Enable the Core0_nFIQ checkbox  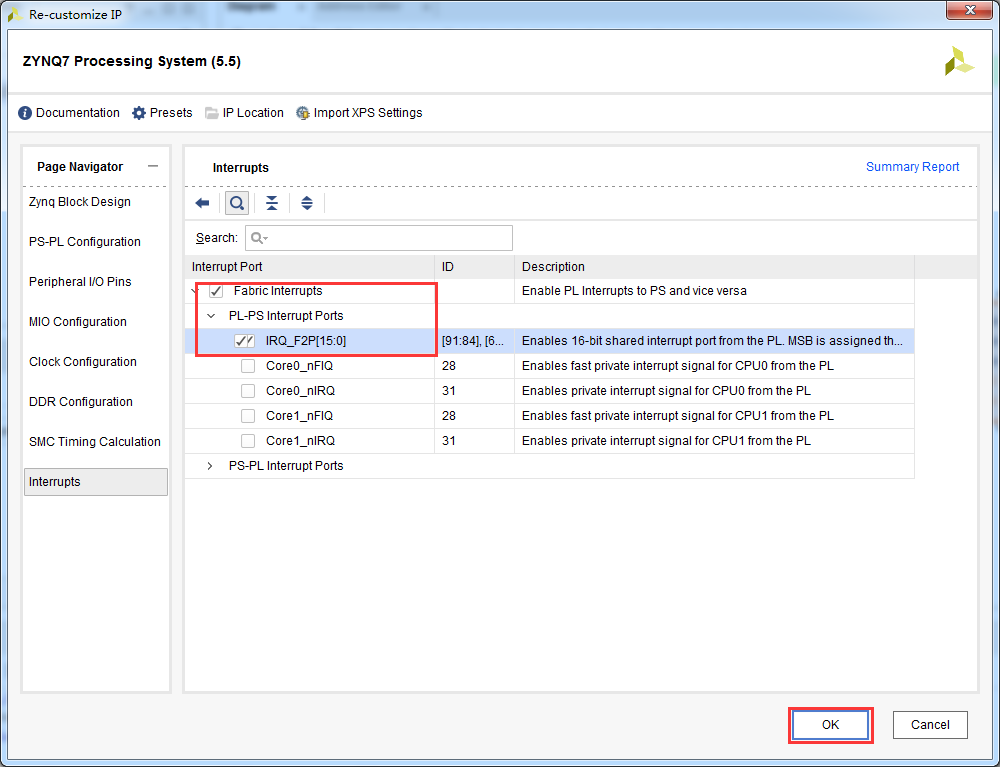248,366
